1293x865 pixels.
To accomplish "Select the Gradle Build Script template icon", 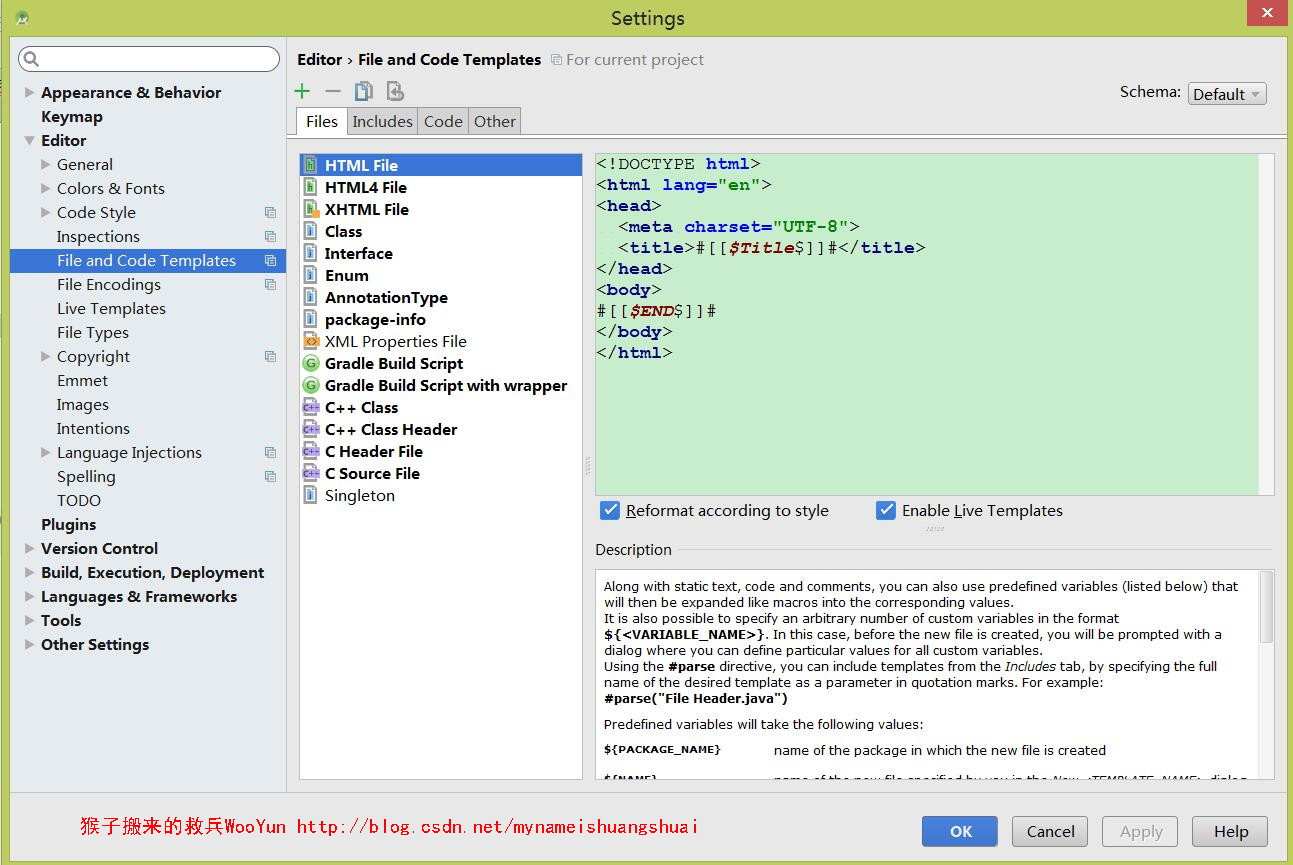I will (311, 364).
